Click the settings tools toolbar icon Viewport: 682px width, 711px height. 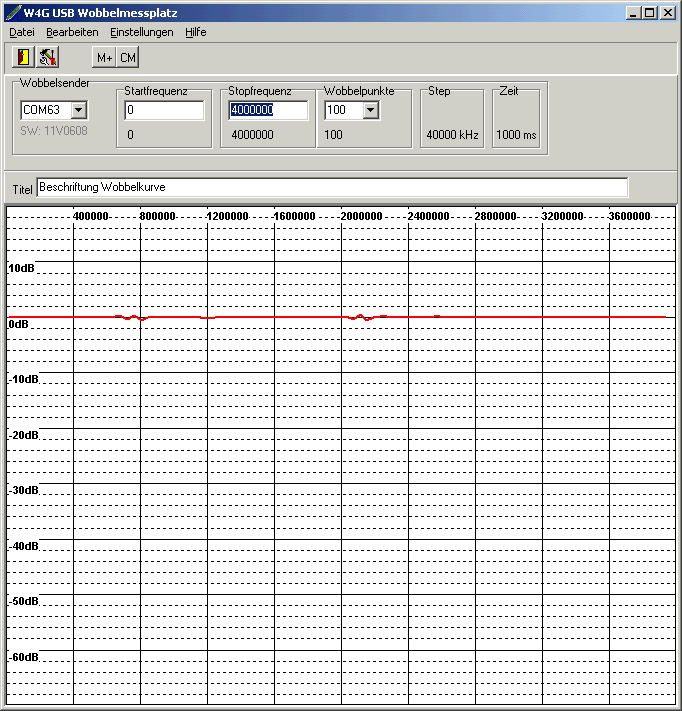(x=47, y=57)
